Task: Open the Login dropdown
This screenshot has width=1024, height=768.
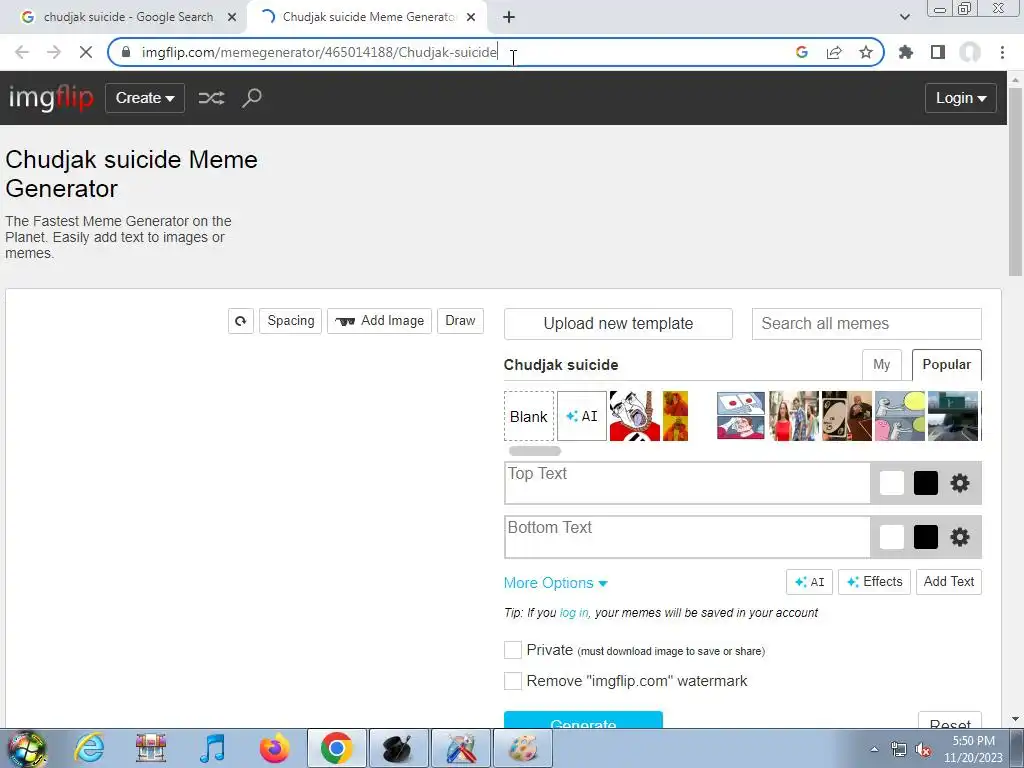Action: click(x=961, y=98)
